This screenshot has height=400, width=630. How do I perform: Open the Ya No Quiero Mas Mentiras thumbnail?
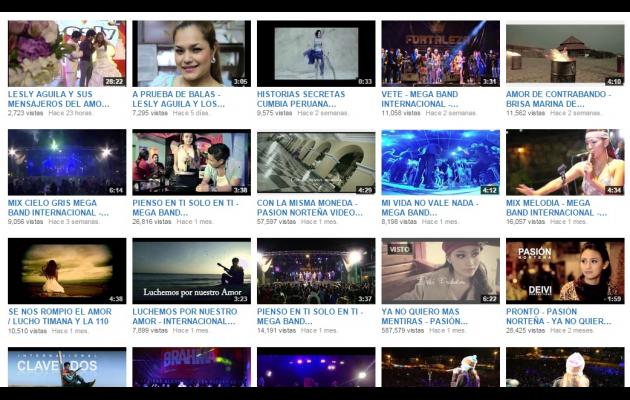click(x=441, y=271)
